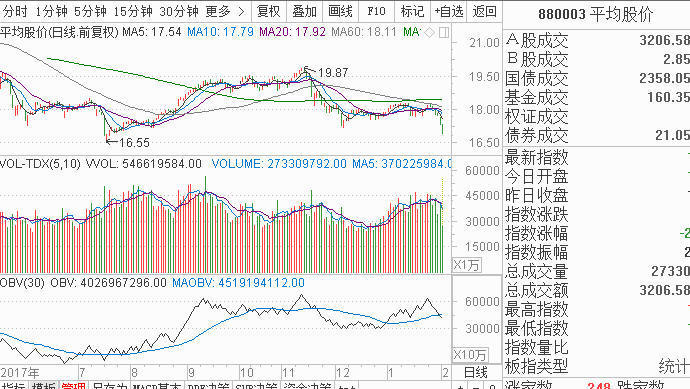
Task: Click the MAOBV: 4519194112.00 value
Action: click(238, 283)
